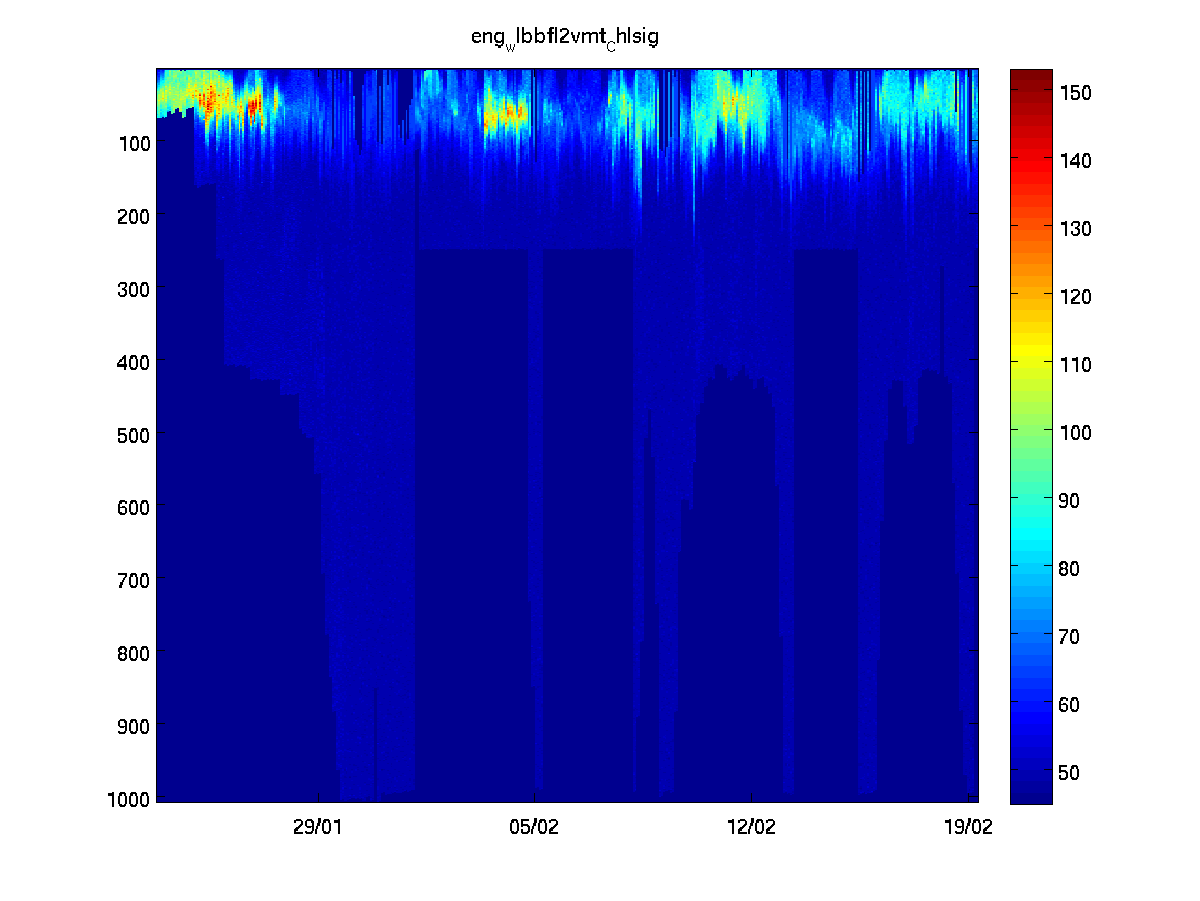Click the colorbar value 80 label
1200x901 pixels.
1071,569
